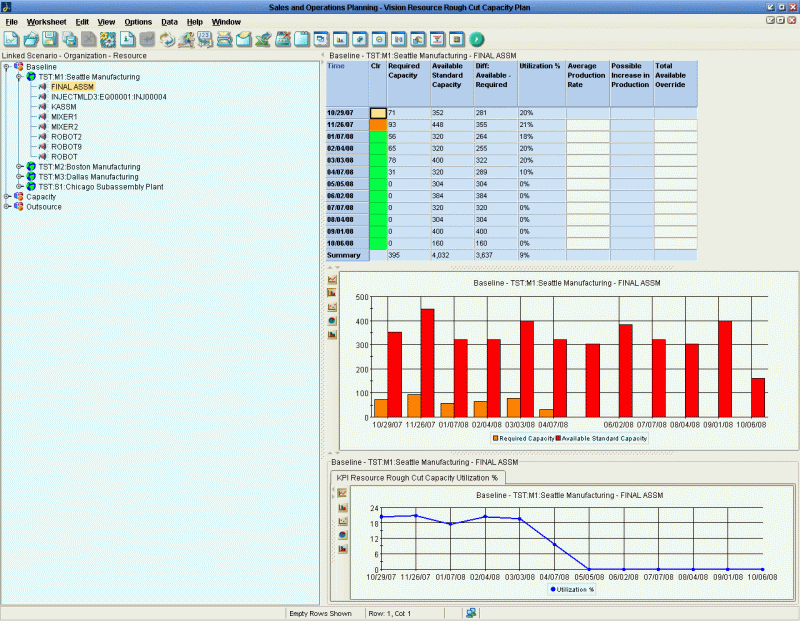Open the View menu
The height and width of the screenshot is (621, 800).
106,22
